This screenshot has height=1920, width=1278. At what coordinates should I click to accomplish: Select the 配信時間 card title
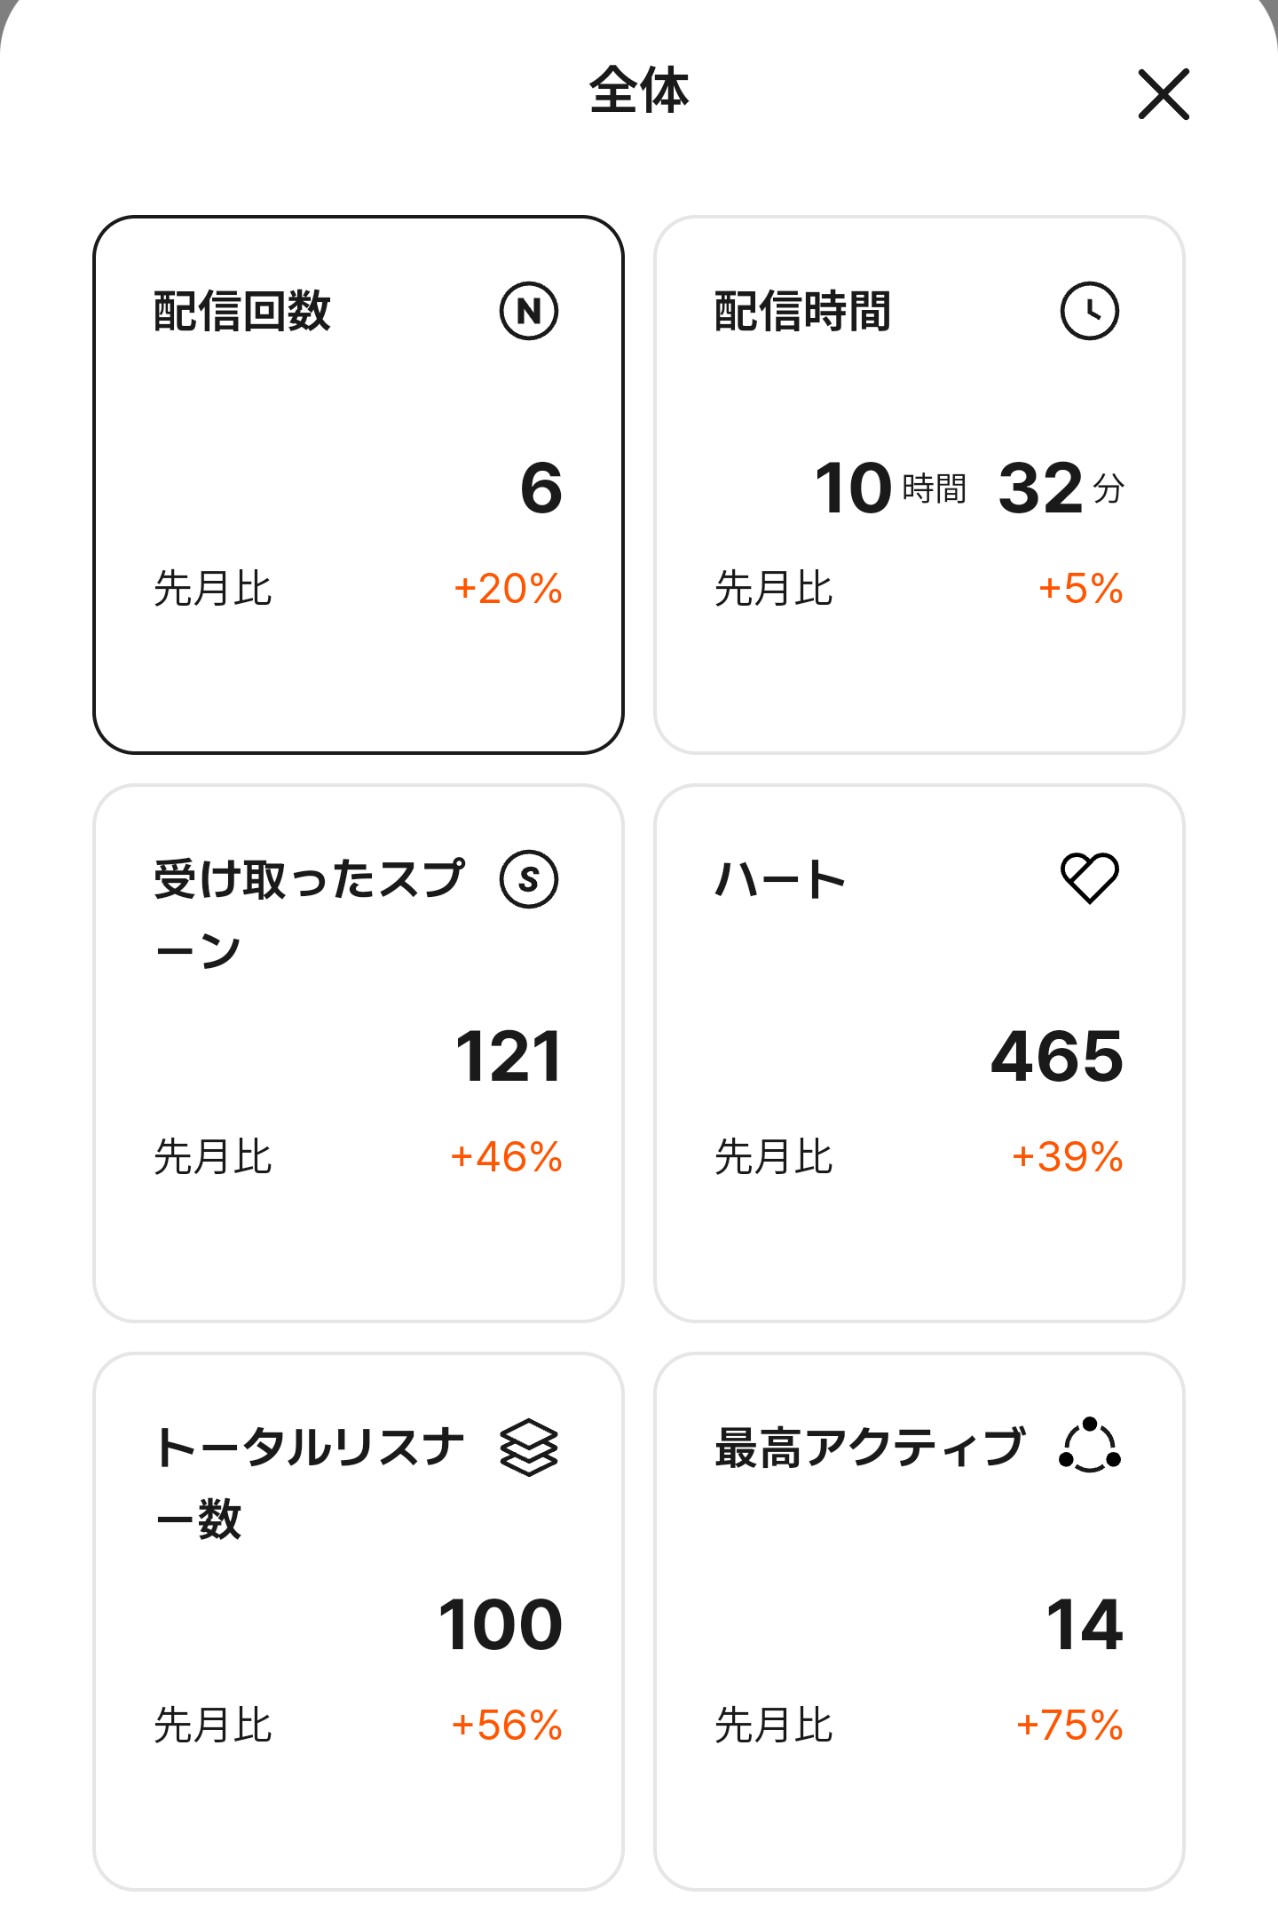click(x=802, y=311)
